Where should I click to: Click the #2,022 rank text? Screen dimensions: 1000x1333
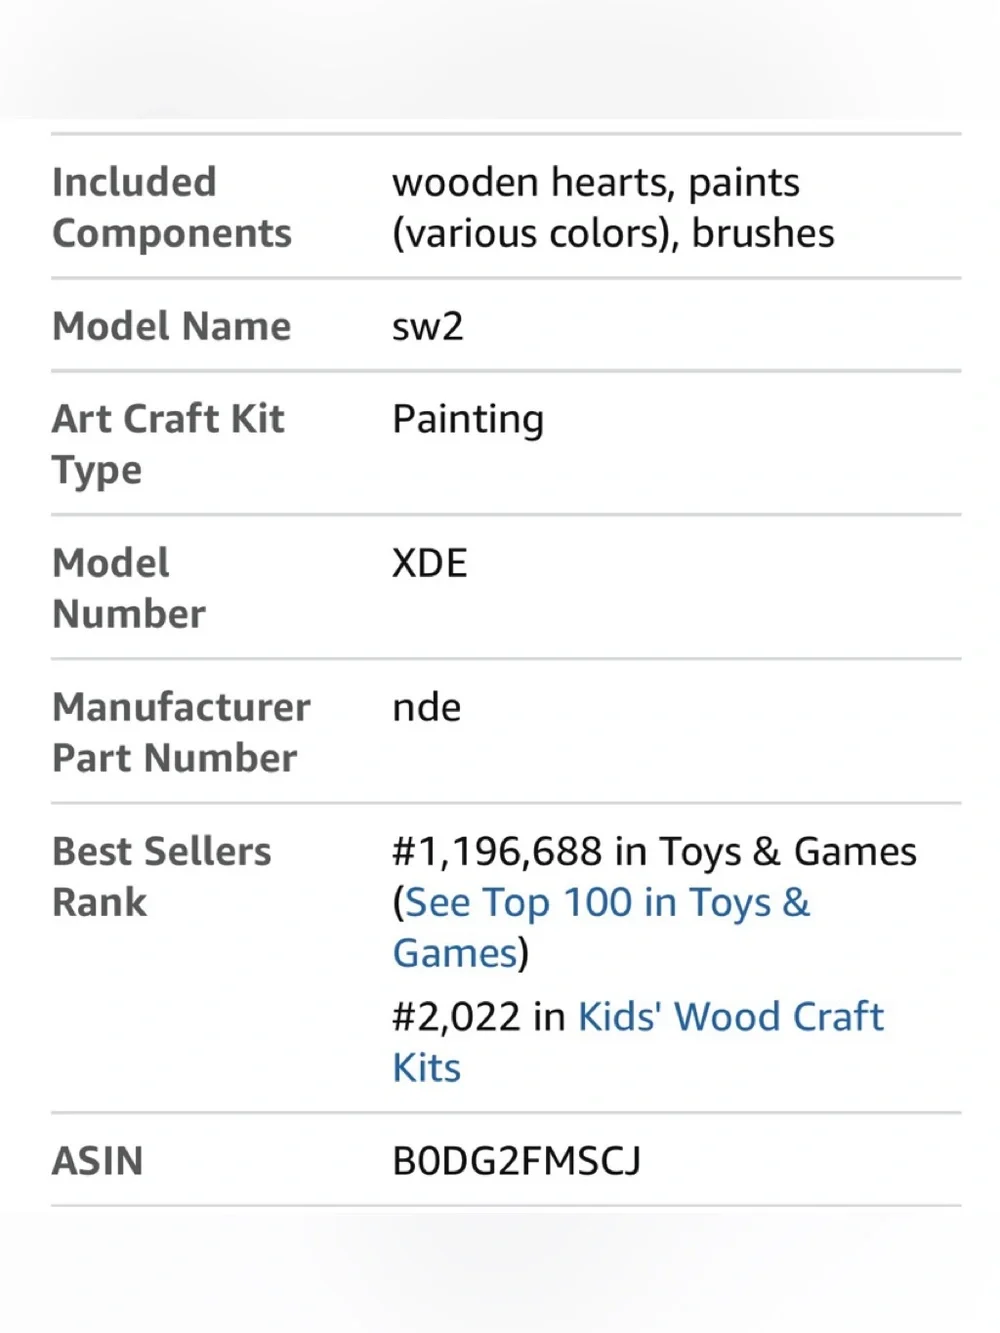pyautogui.click(x=456, y=1017)
